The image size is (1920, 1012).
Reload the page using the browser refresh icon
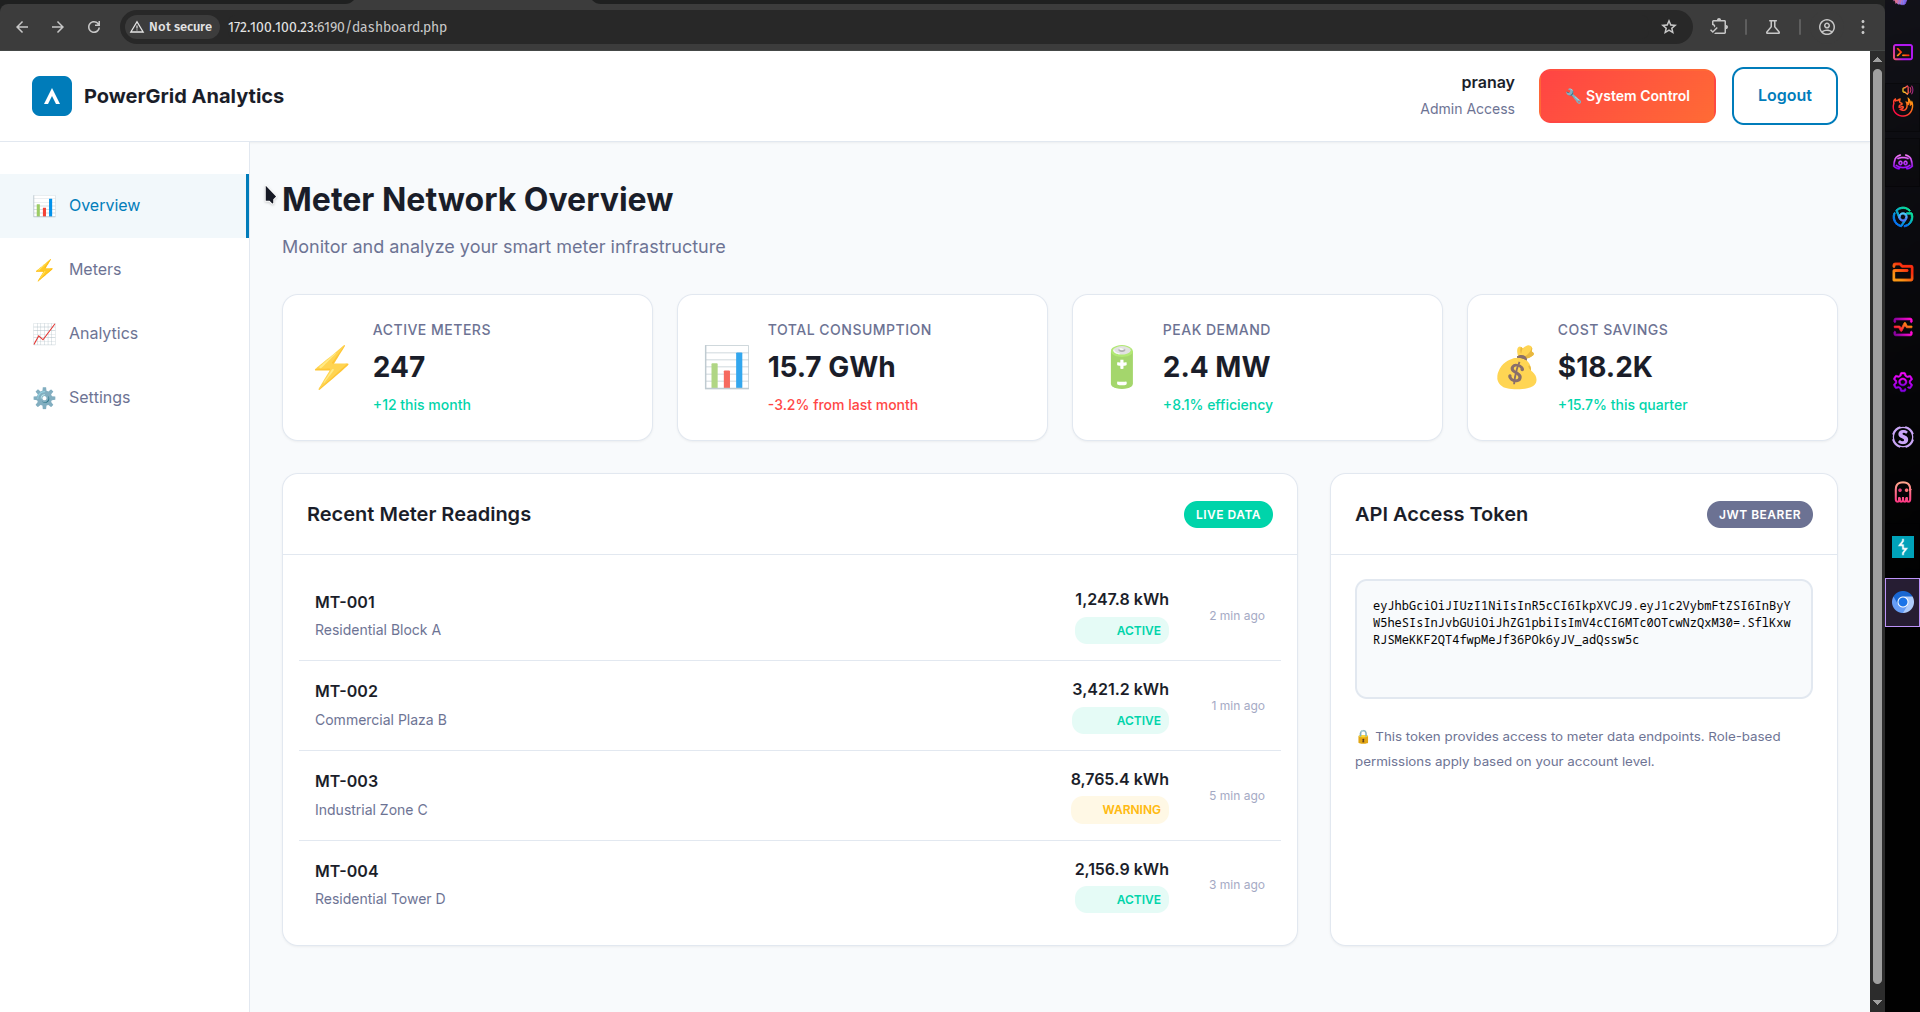[94, 27]
